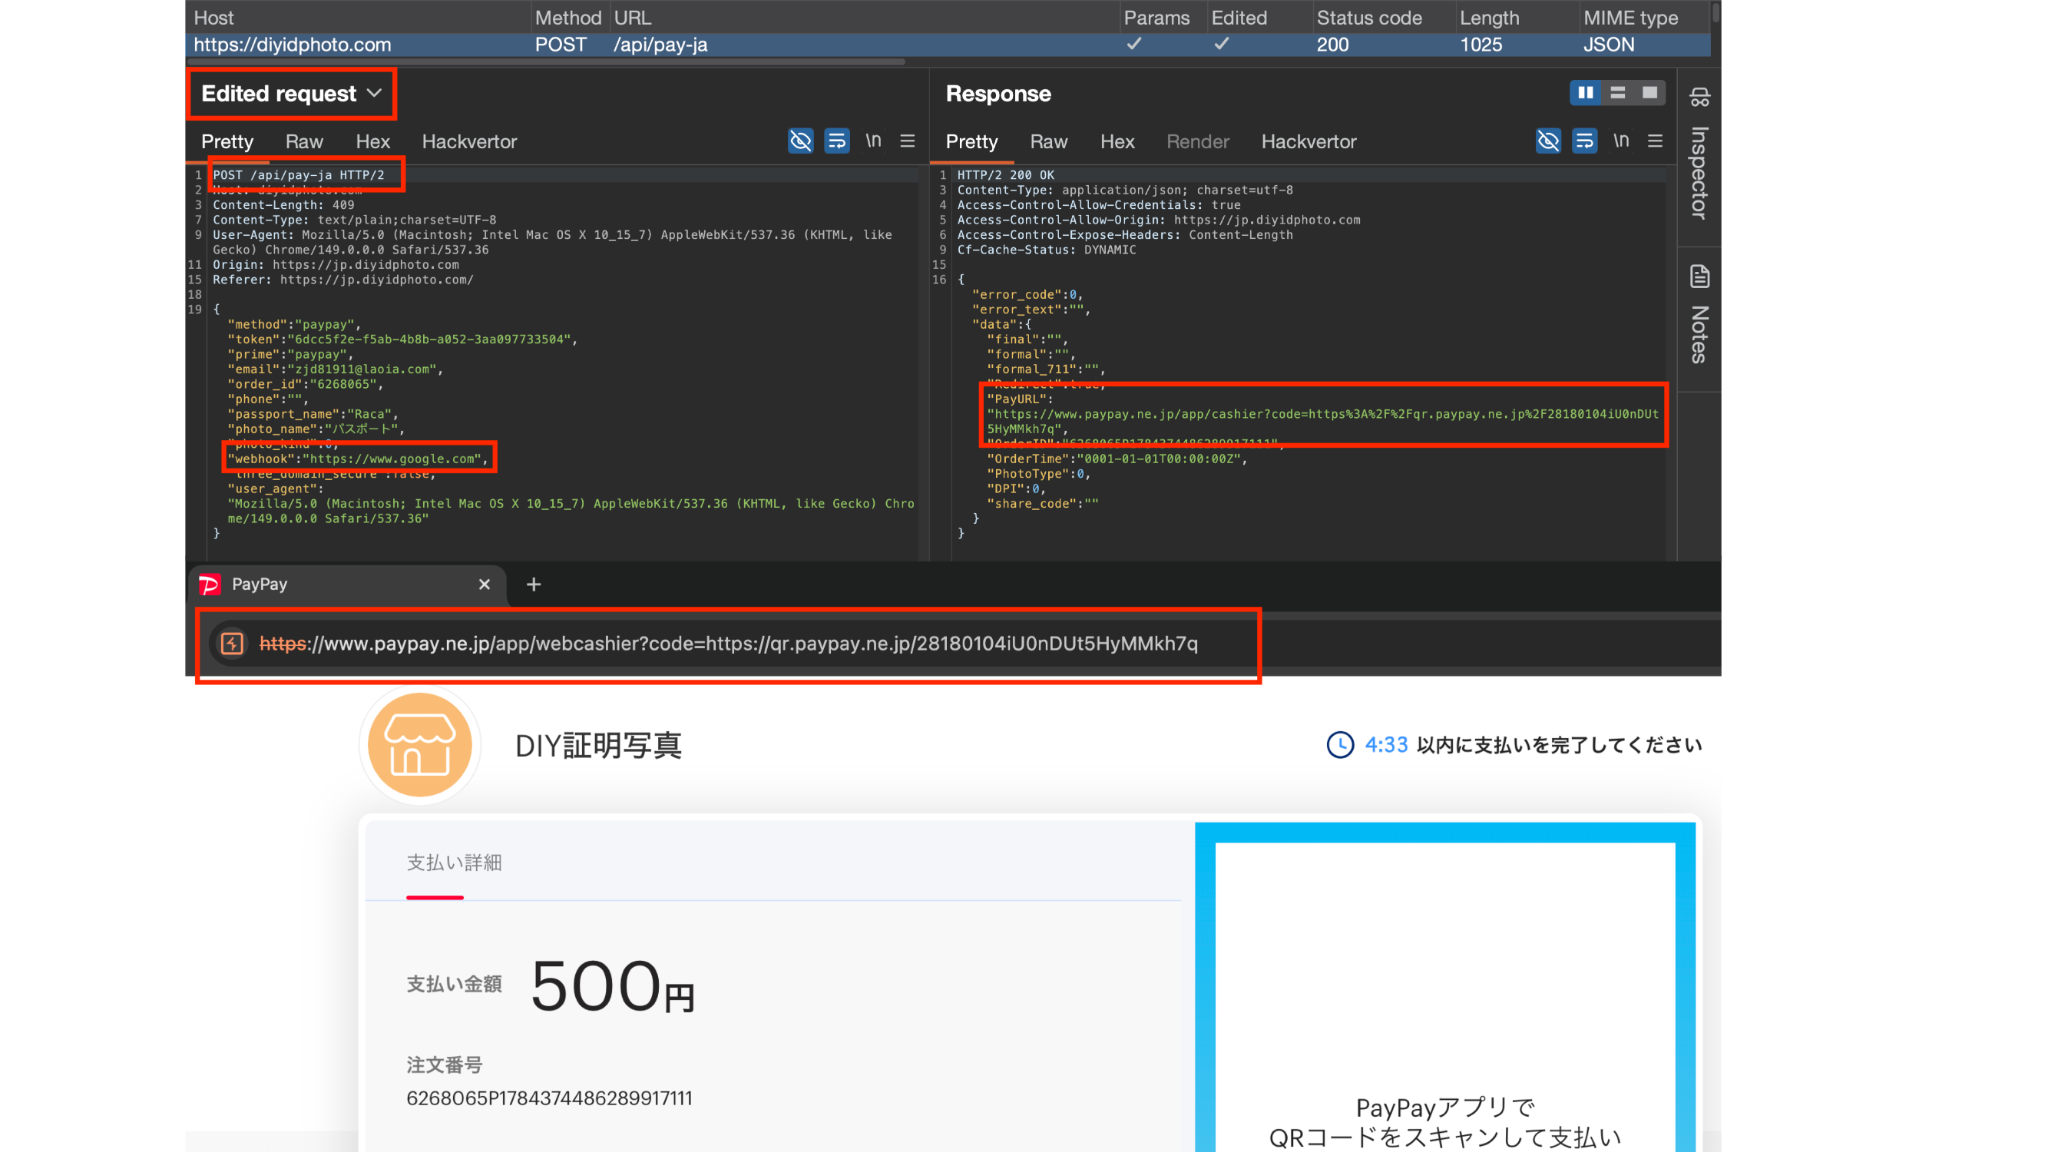Select the PayPay browser tab

346,584
